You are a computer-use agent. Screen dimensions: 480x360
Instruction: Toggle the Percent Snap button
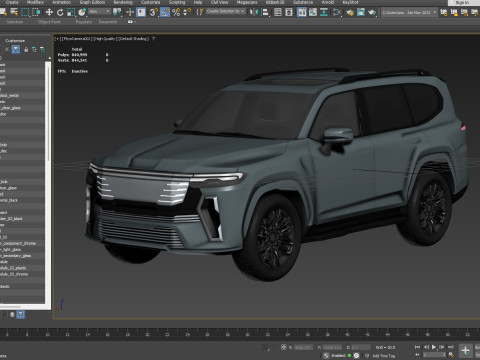pos(176,13)
